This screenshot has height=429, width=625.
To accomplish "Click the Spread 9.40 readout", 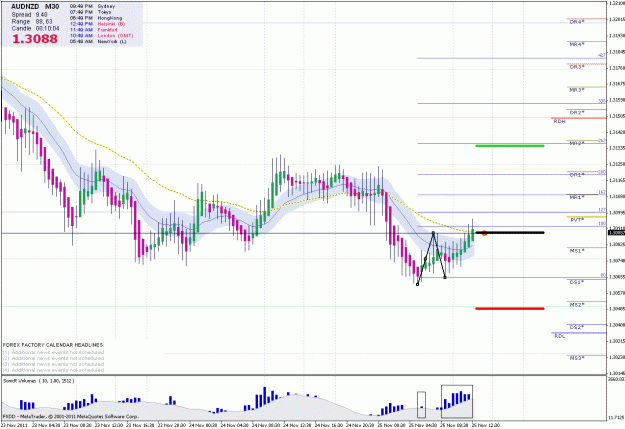I will (x=29, y=14).
